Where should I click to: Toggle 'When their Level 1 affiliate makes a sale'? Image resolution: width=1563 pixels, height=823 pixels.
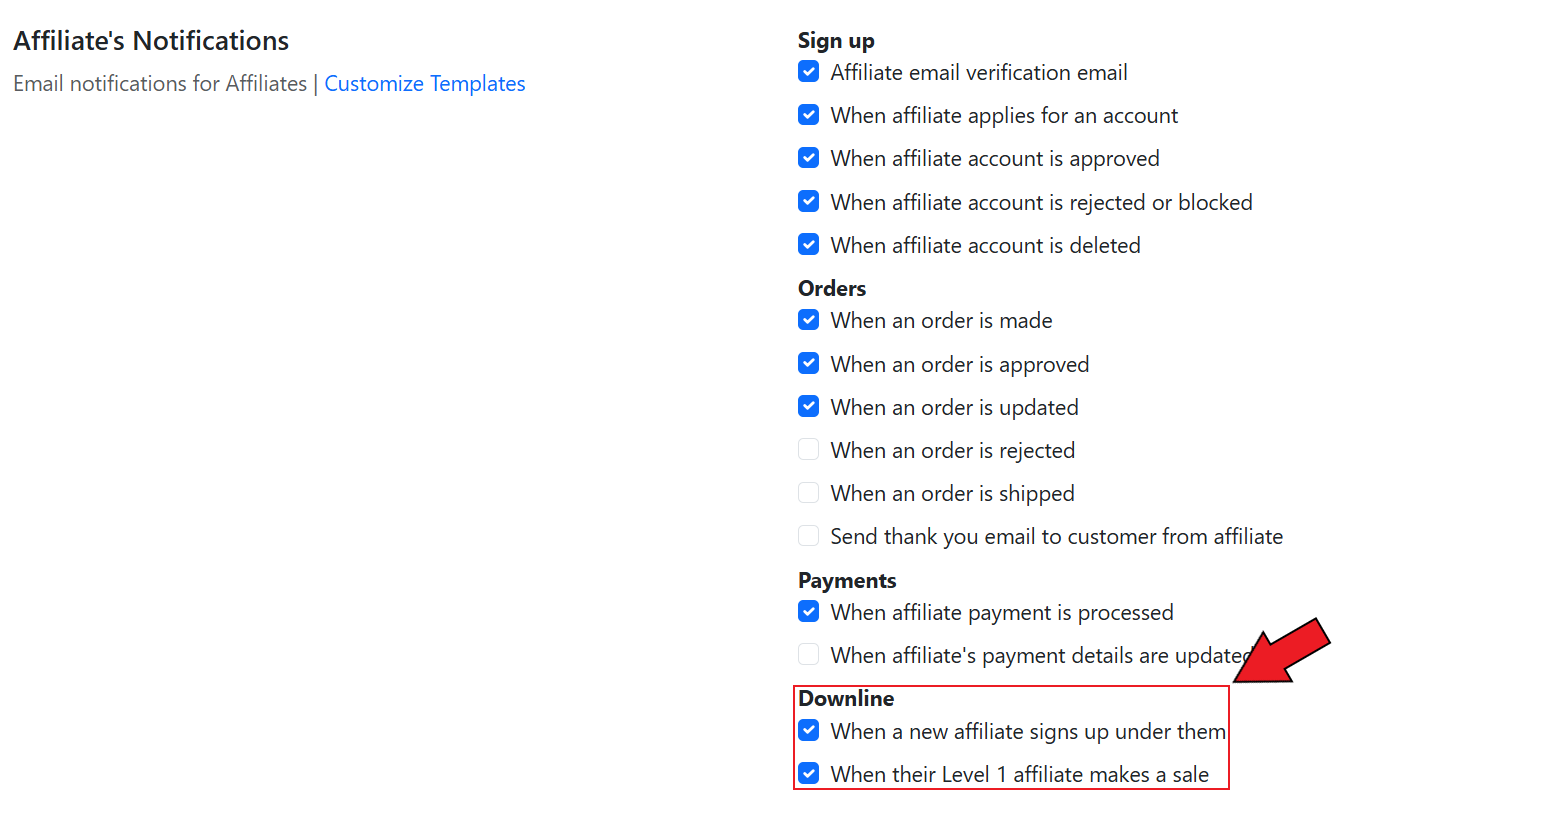[x=809, y=774]
